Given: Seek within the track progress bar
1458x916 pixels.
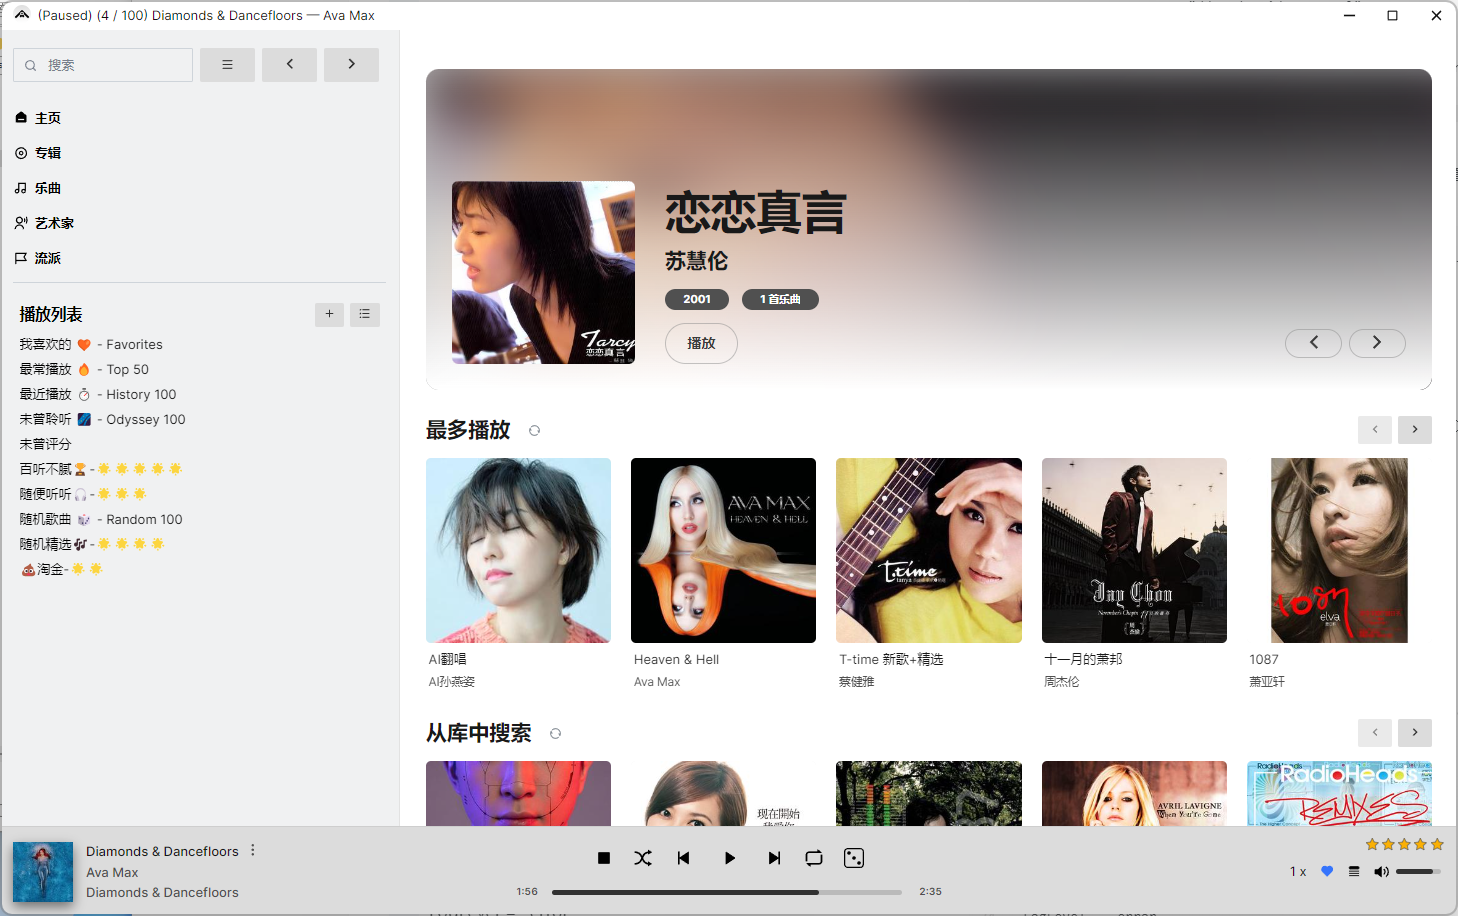Looking at the screenshot, I should click(727, 892).
